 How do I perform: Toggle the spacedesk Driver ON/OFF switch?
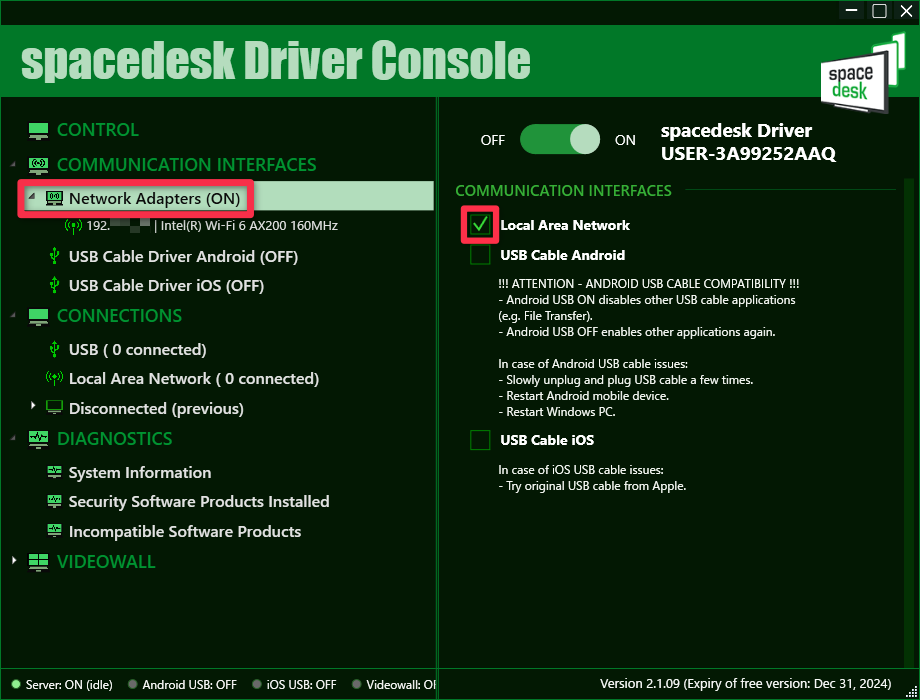click(x=560, y=139)
